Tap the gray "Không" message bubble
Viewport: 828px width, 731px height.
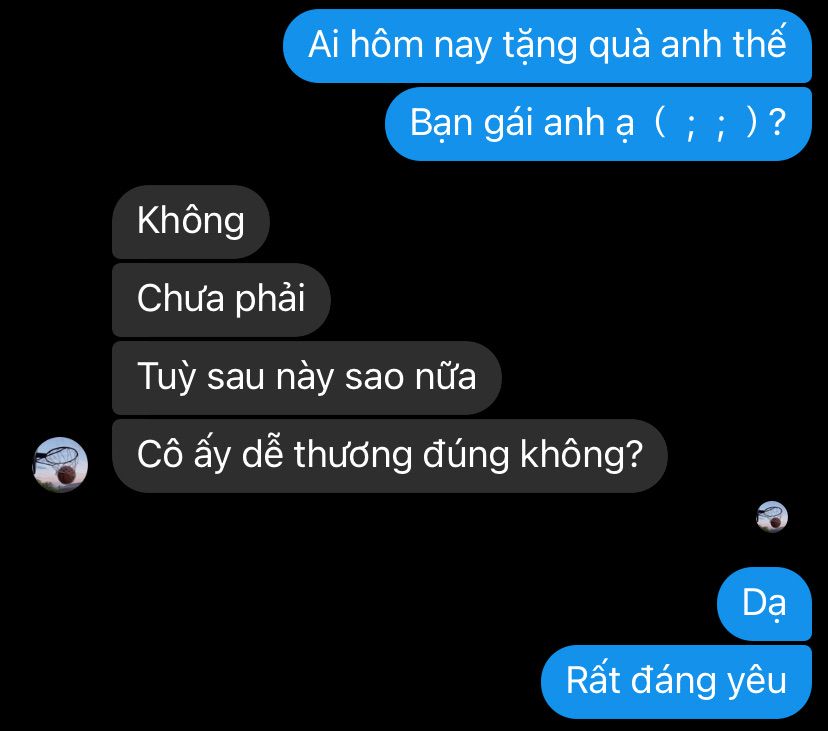pos(191,222)
